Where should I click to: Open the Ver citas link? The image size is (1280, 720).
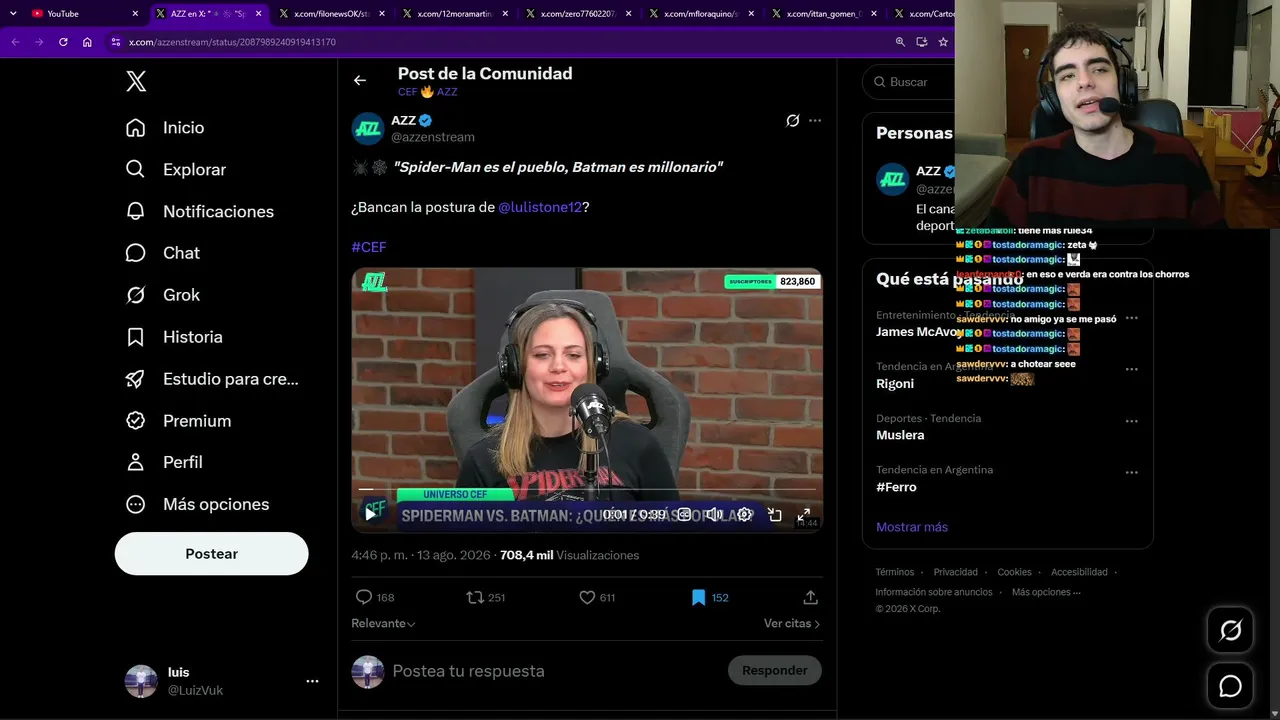pyautogui.click(x=792, y=623)
